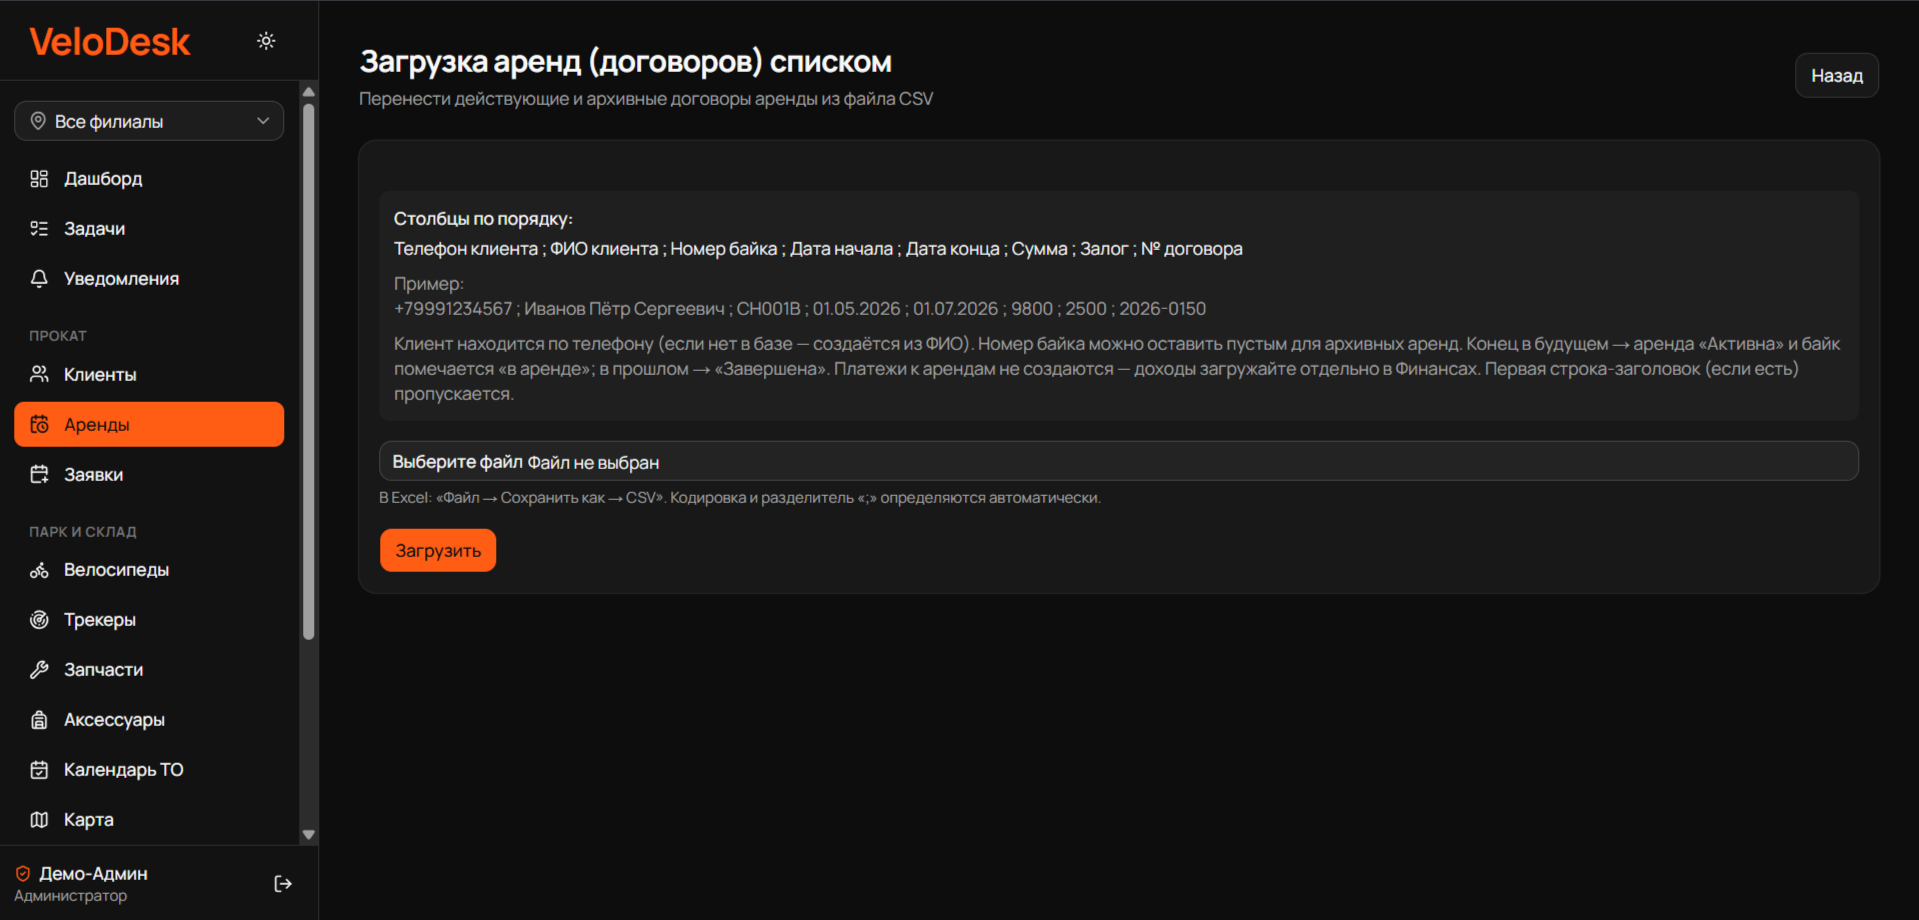
Task: Click the Трекеры target icon
Action: point(39,620)
